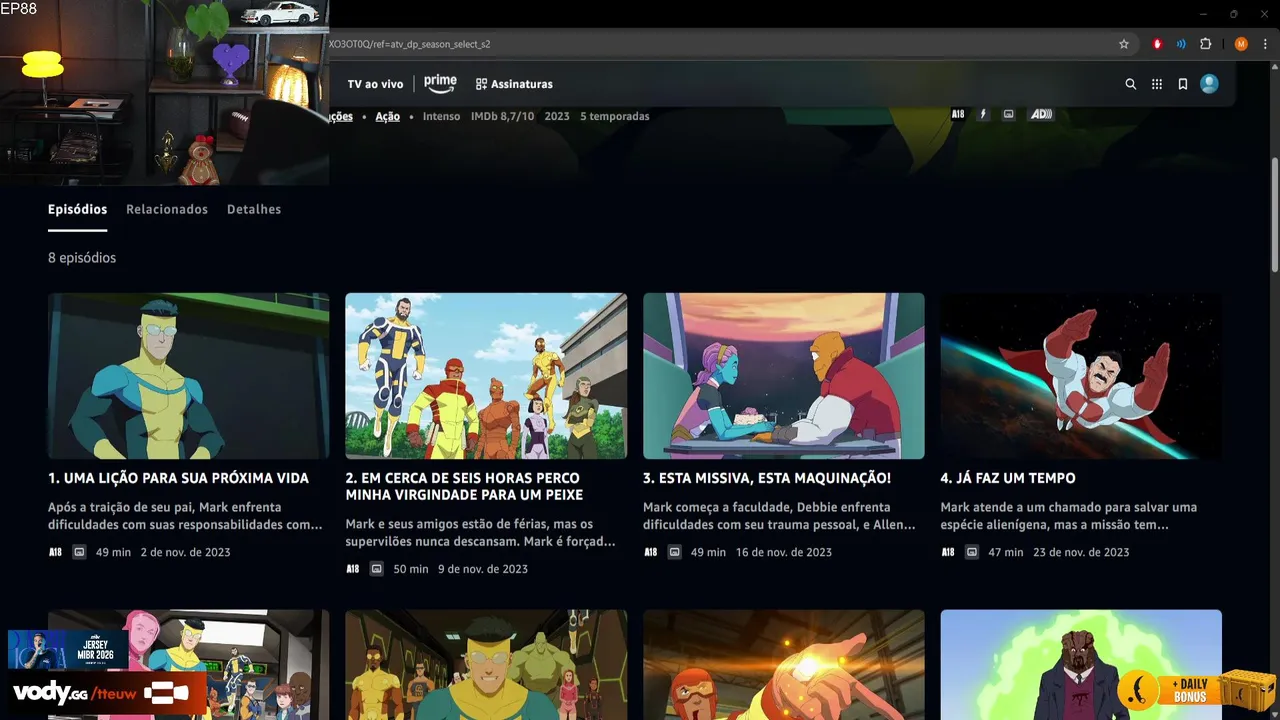Open the Prime Video user avatar
Screen dimensions: 1280x720
click(x=1209, y=84)
